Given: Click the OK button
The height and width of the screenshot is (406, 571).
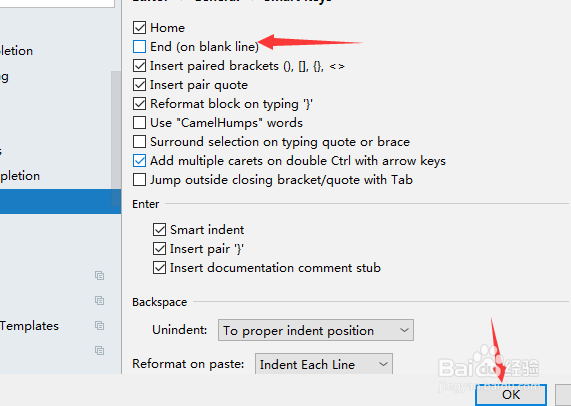Looking at the screenshot, I should [x=511, y=395].
